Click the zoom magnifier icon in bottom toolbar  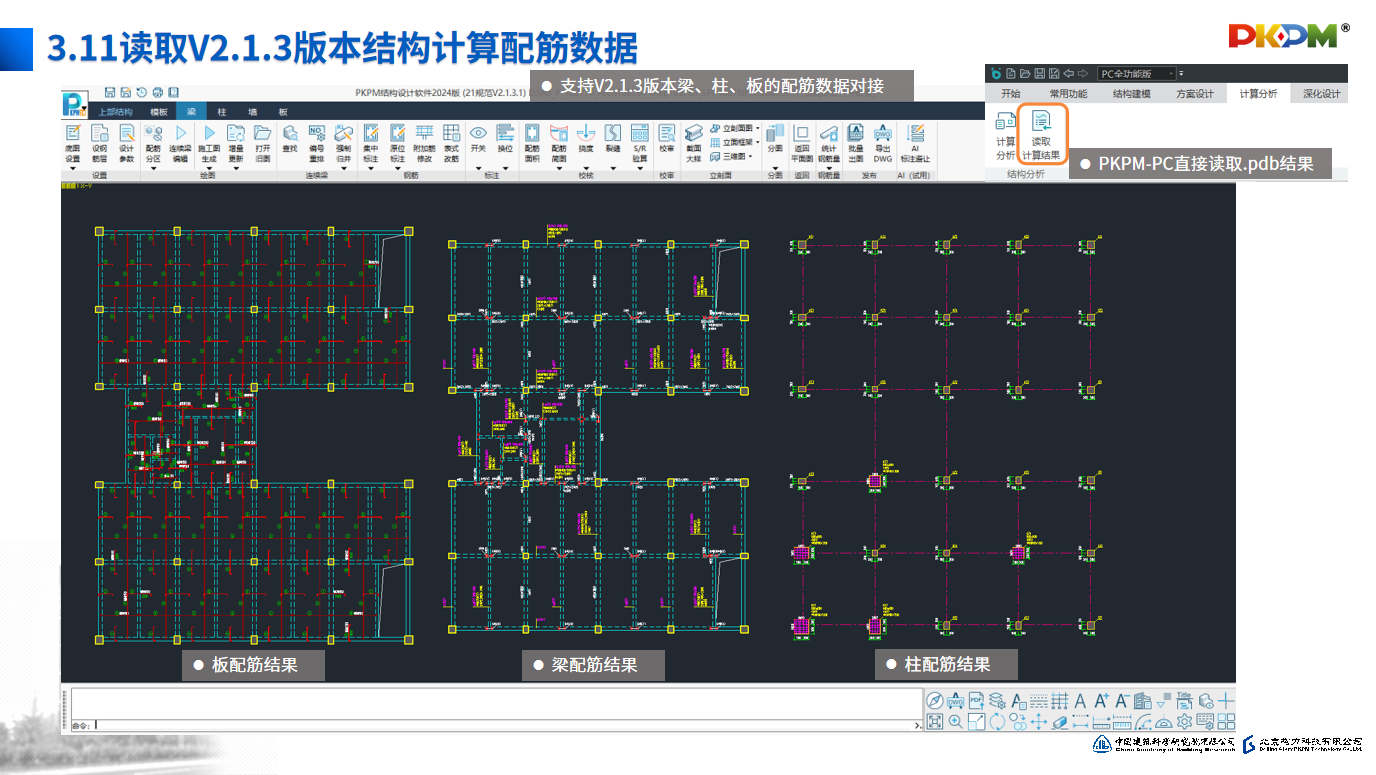coord(956,721)
